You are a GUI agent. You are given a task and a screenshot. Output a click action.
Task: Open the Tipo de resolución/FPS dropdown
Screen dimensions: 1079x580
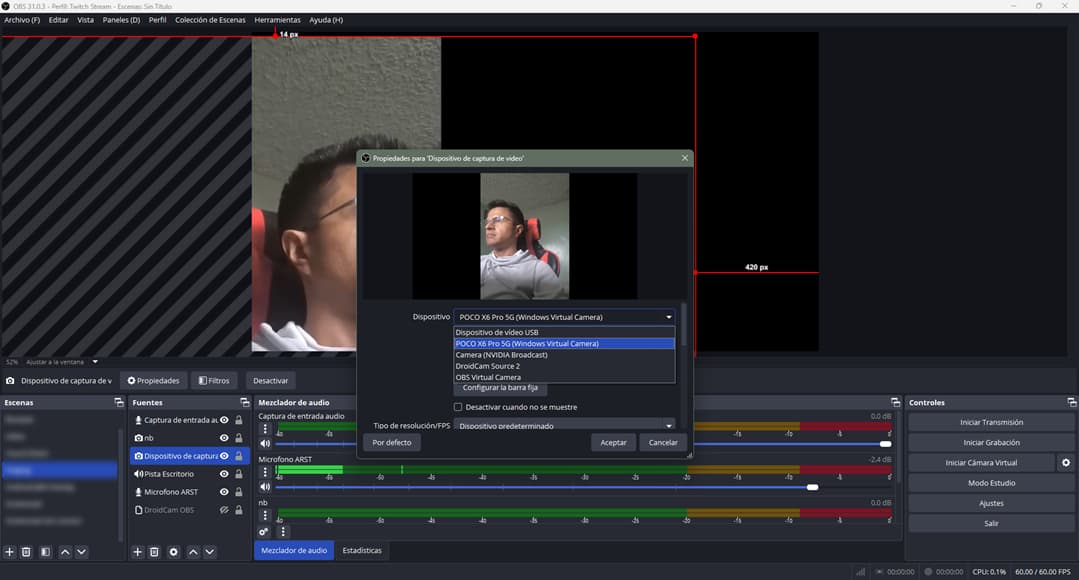565,426
